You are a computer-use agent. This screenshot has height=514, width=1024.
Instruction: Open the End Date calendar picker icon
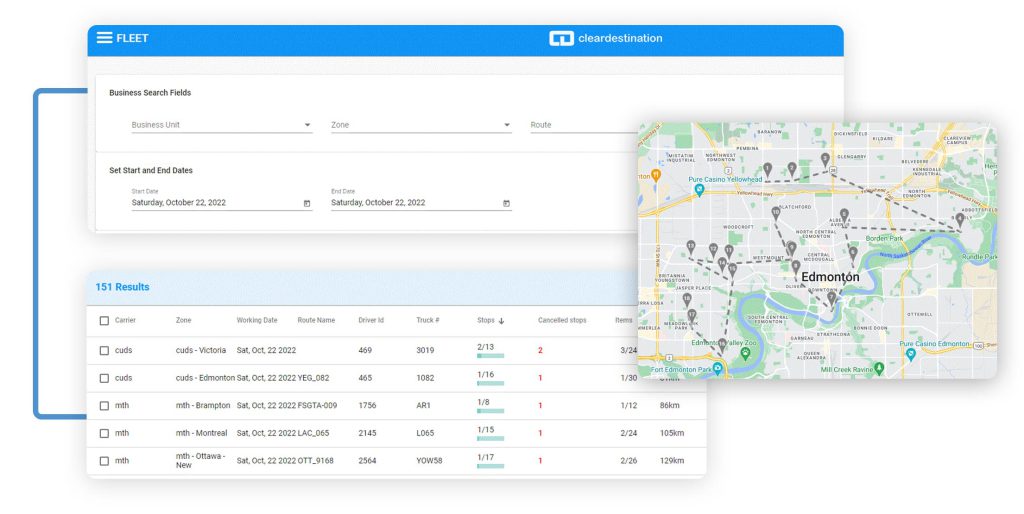pos(506,203)
